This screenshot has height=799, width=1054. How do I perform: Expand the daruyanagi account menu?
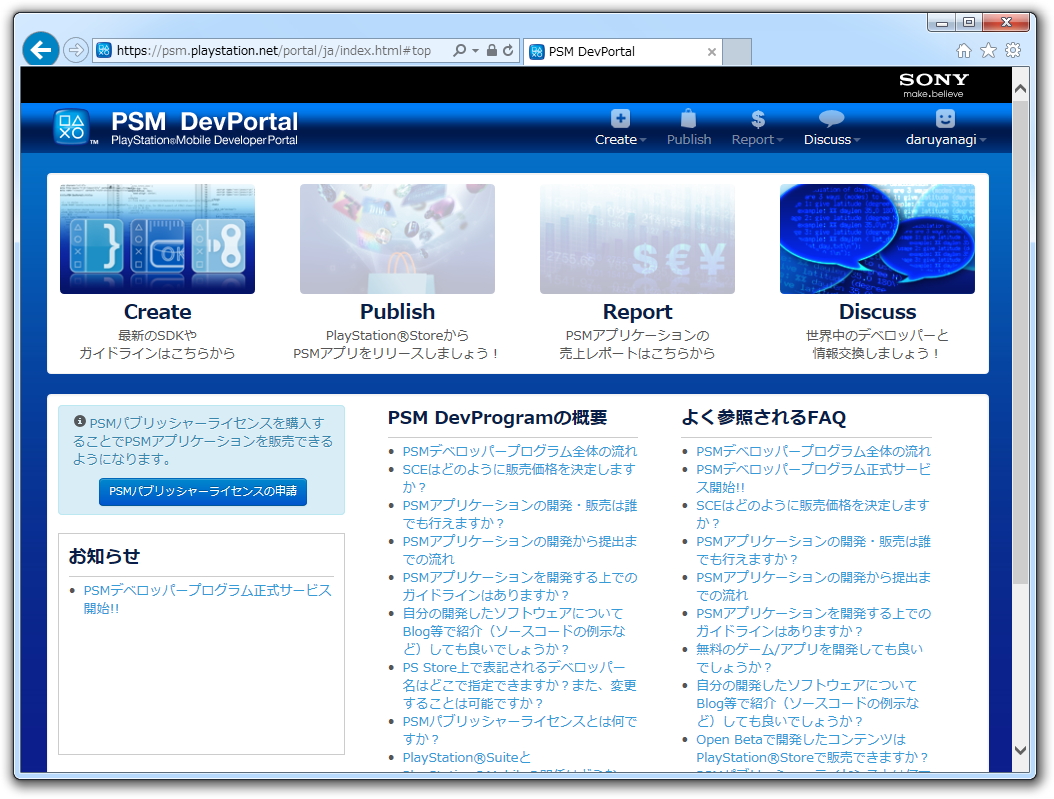coord(945,139)
